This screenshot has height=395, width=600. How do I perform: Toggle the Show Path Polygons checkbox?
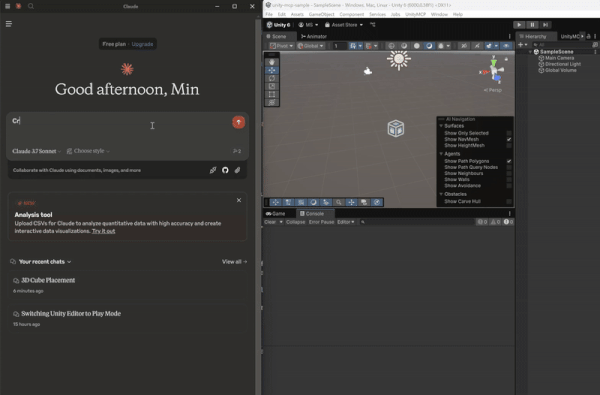pos(509,161)
